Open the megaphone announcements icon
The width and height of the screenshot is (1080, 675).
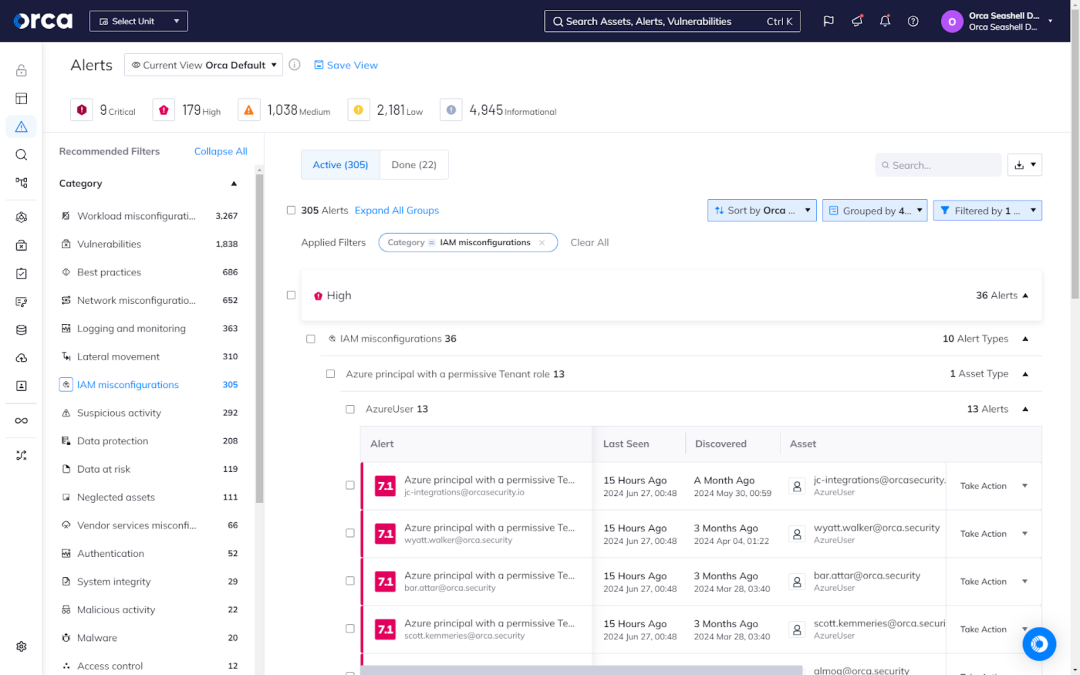[x=857, y=21]
